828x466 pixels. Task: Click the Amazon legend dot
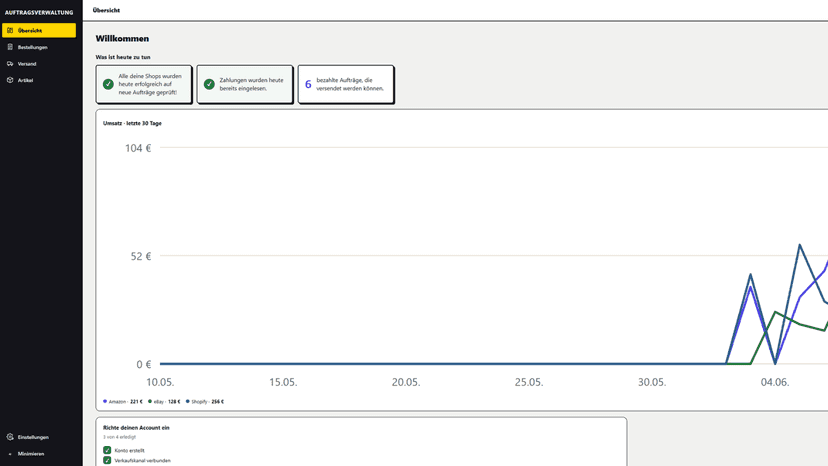point(105,402)
